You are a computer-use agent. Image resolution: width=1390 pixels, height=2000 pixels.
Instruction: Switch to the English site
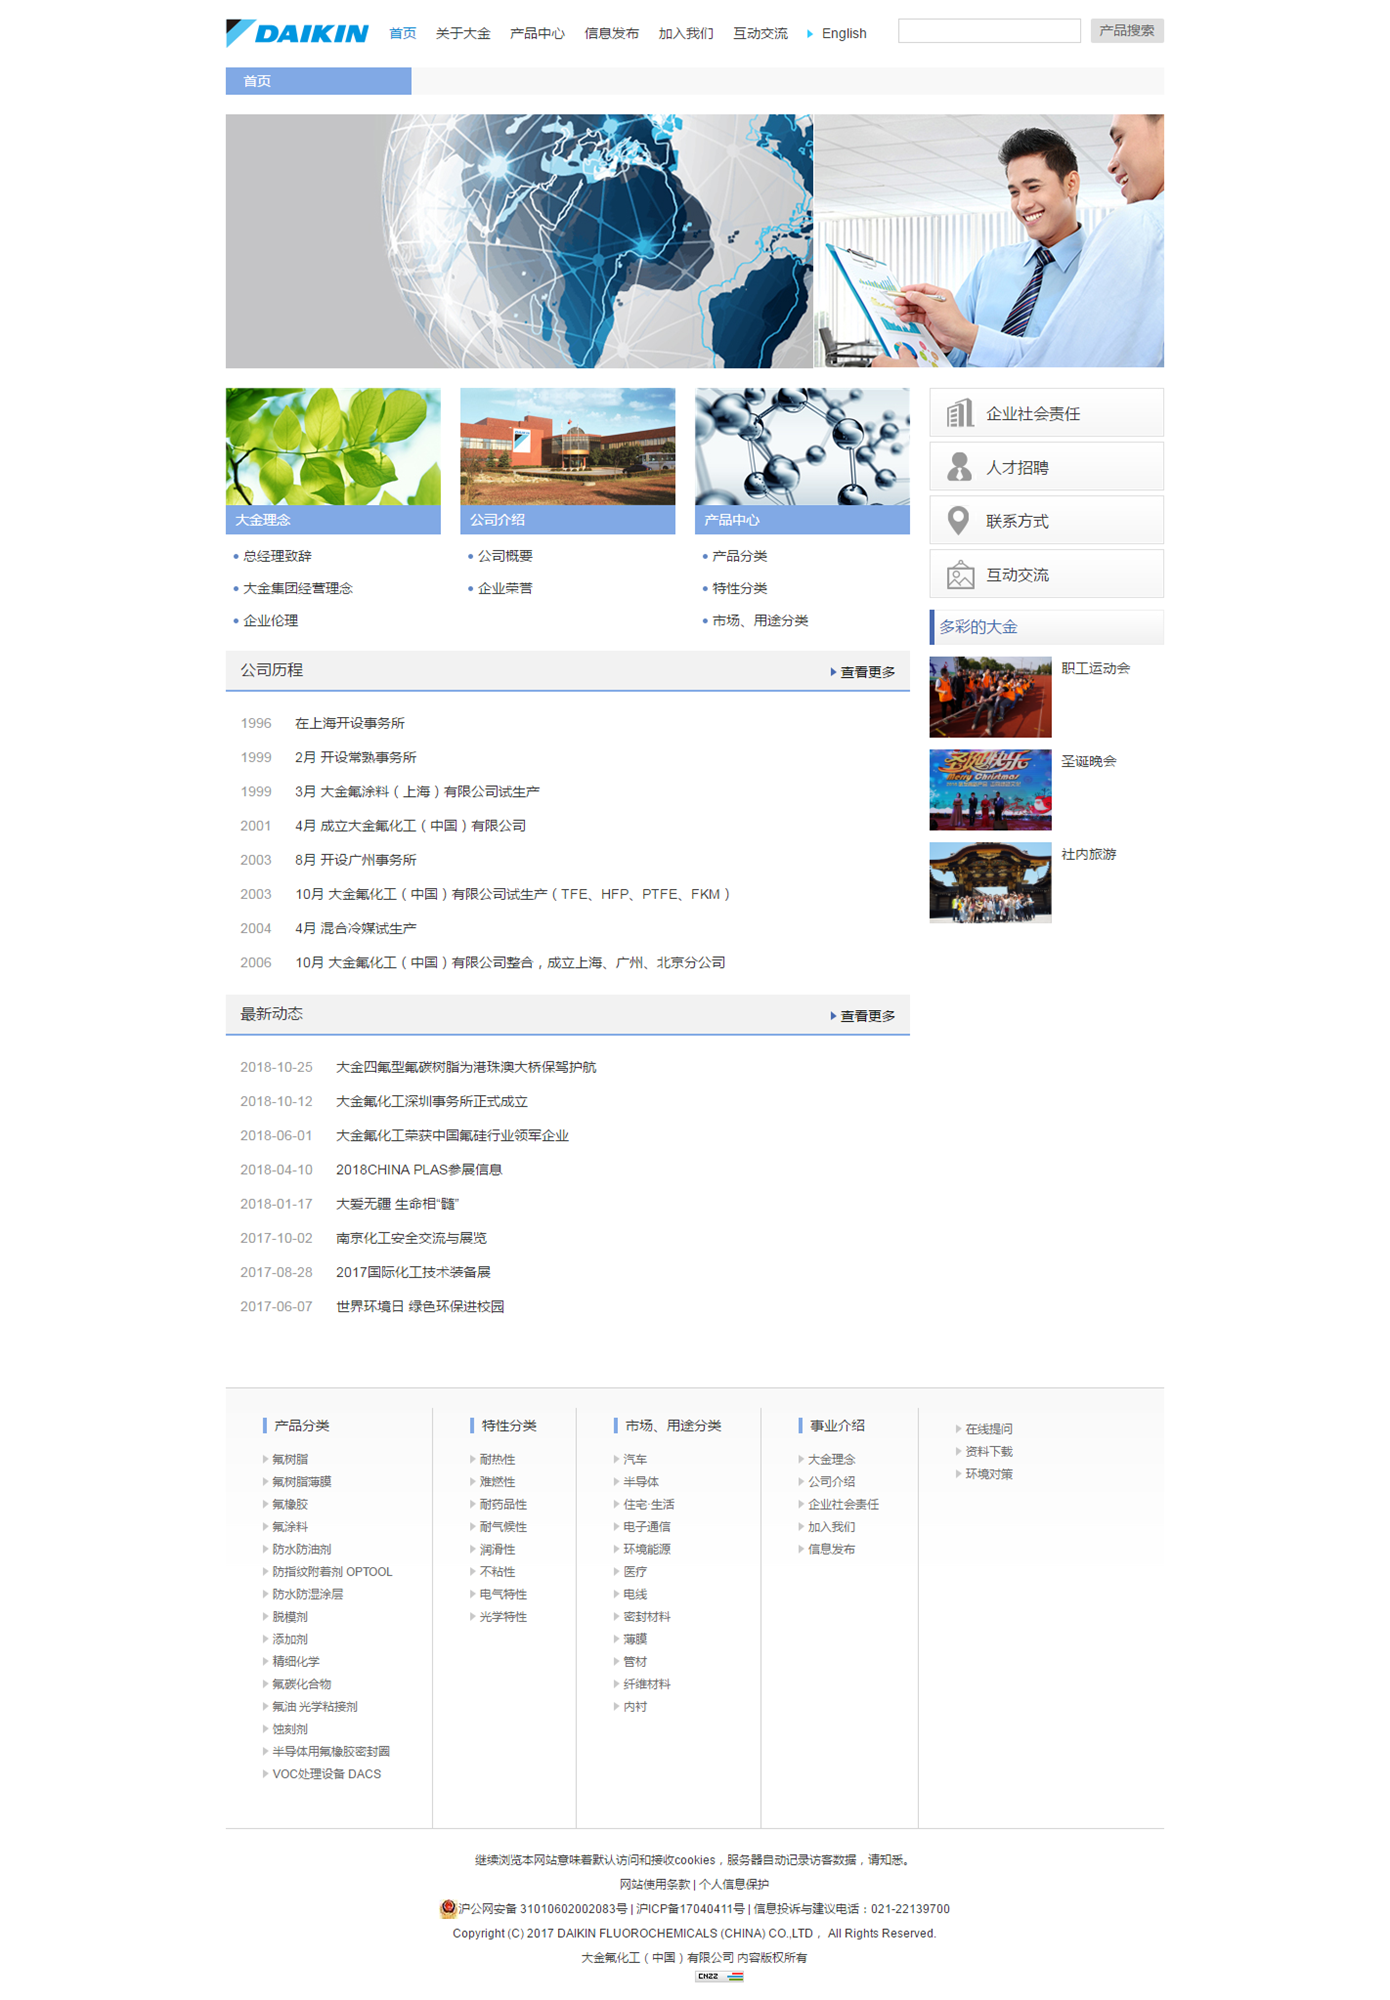click(844, 34)
